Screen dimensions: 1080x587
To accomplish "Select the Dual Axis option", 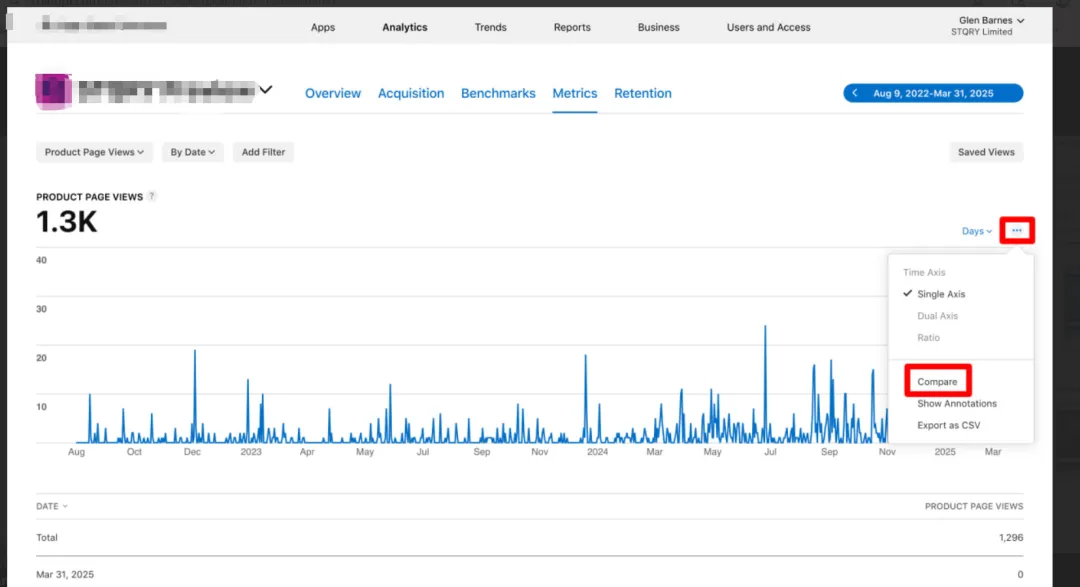I will coord(937,316).
